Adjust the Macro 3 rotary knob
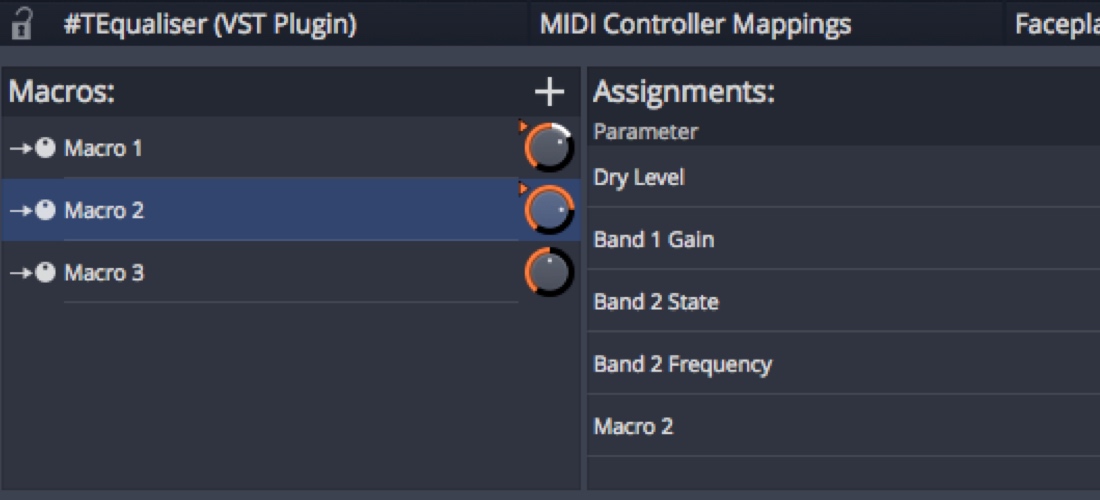Image resolution: width=1100 pixels, height=500 pixels. (x=549, y=273)
